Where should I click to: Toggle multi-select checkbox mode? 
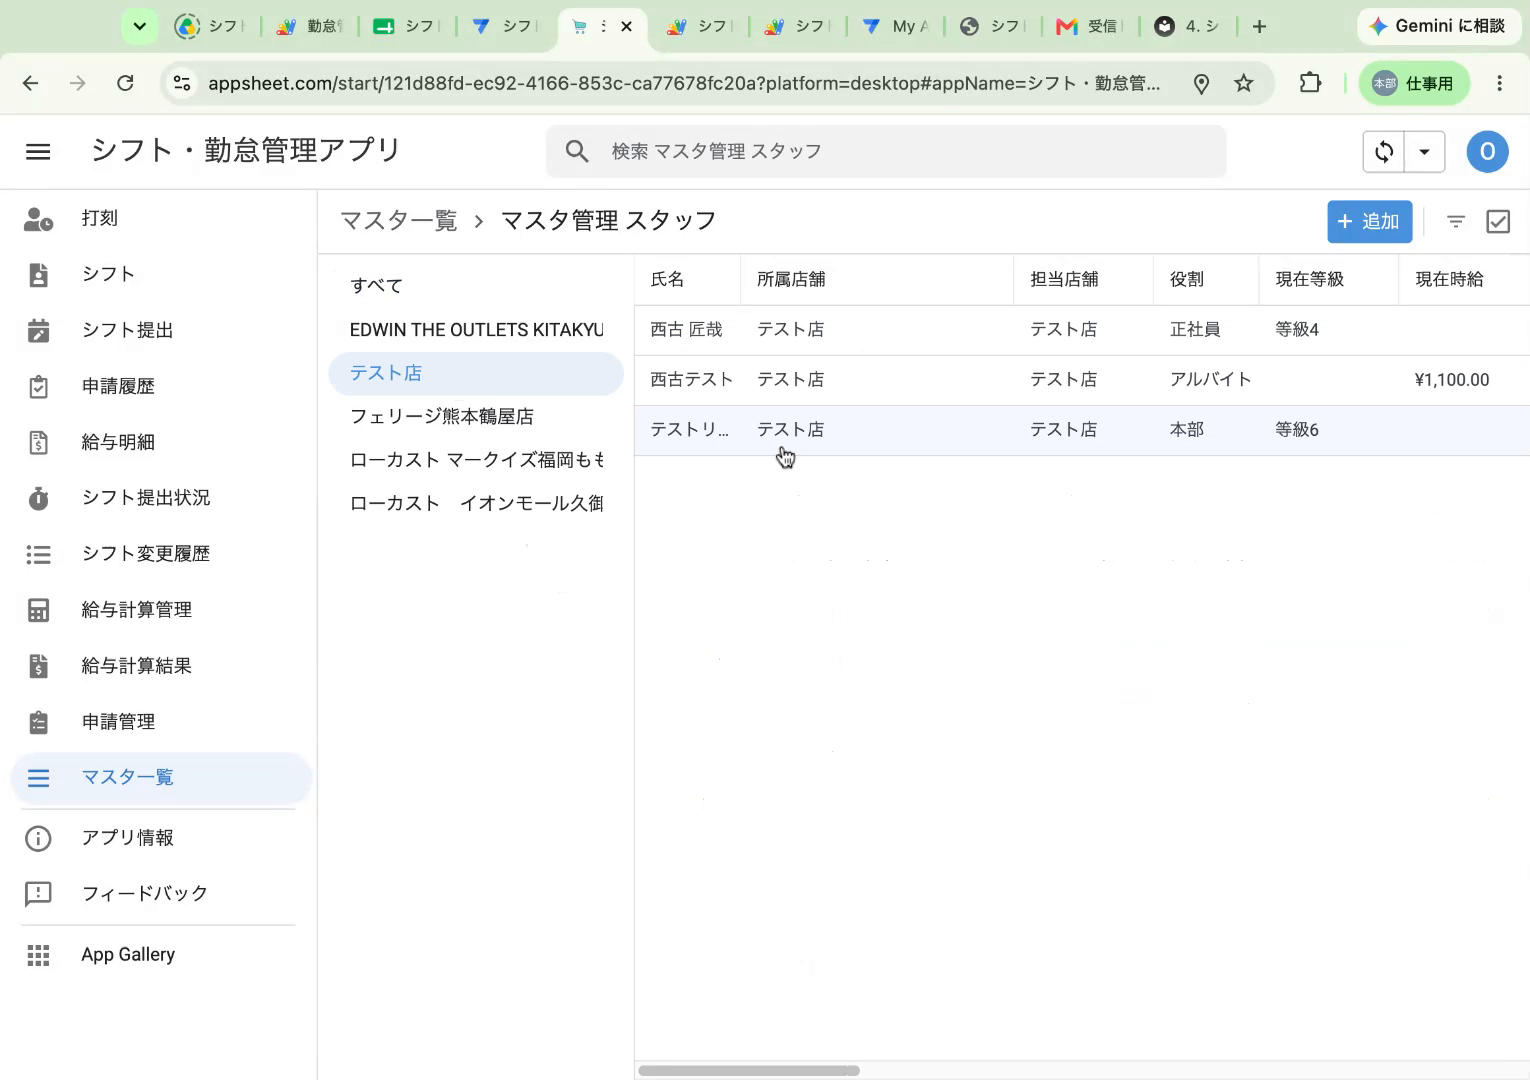[1498, 222]
